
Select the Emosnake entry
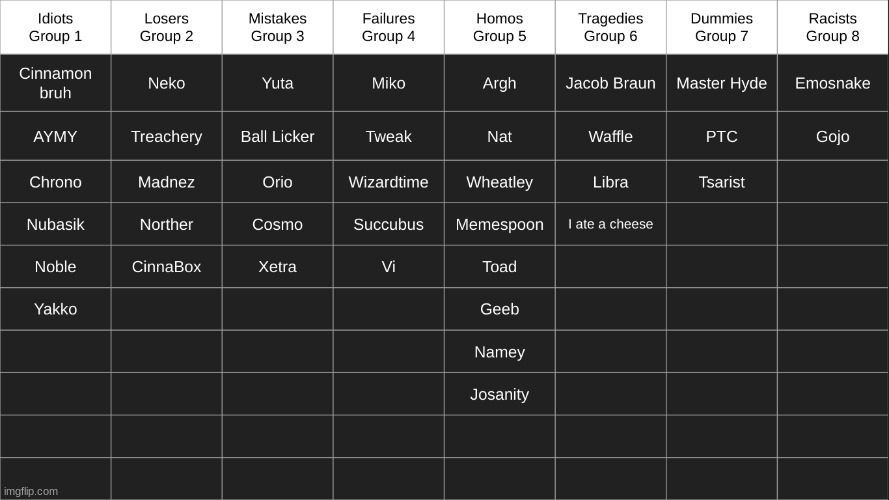coord(833,83)
